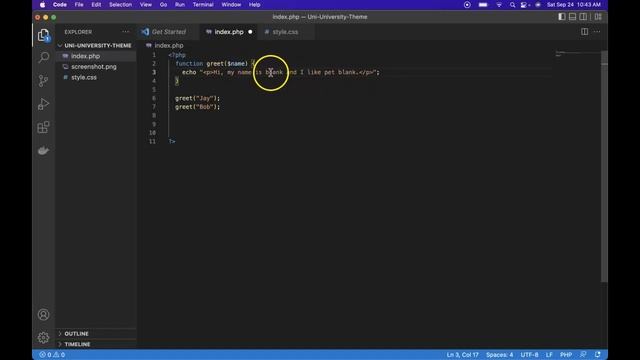Open the Wi-Fi menu bar icon

tap(499, 5)
